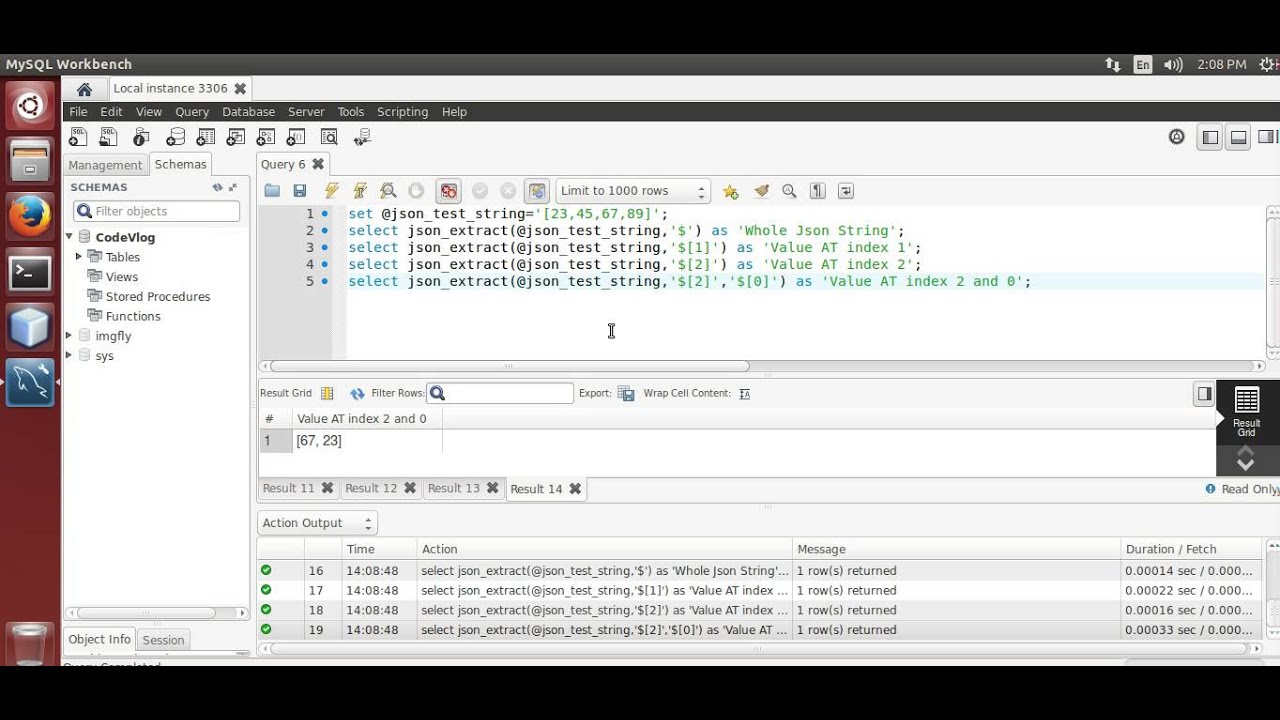Open the Action Output dropdown
The width and height of the screenshot is (1280, 720).
(318, 523)
